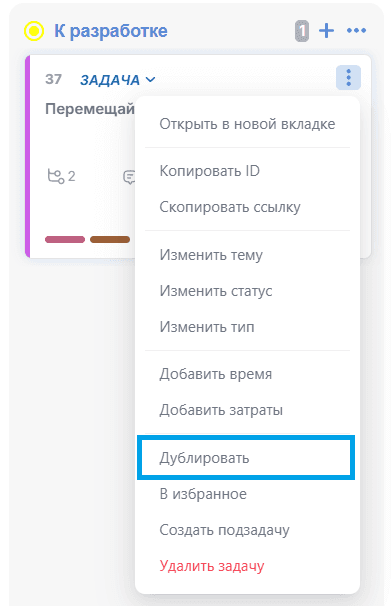Click the plus icon in К разработке column
Image resolution: width=391 pixels, height=606 pixels.
tap(326, 31)
